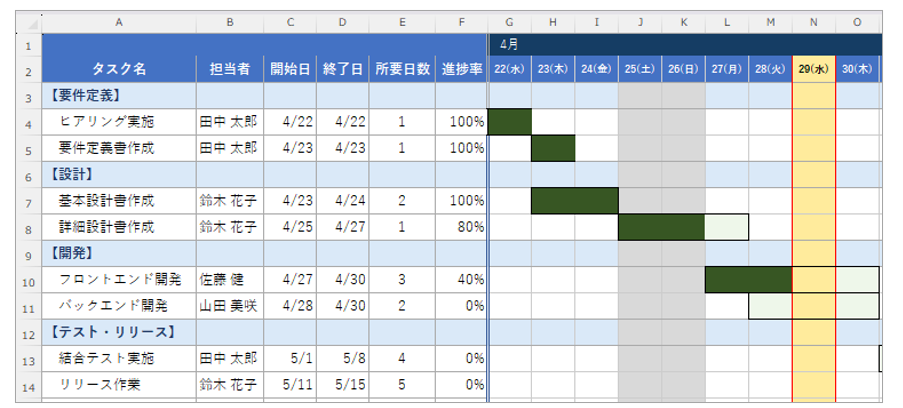Click the 【設計】 section row

[x=119, y=175]
